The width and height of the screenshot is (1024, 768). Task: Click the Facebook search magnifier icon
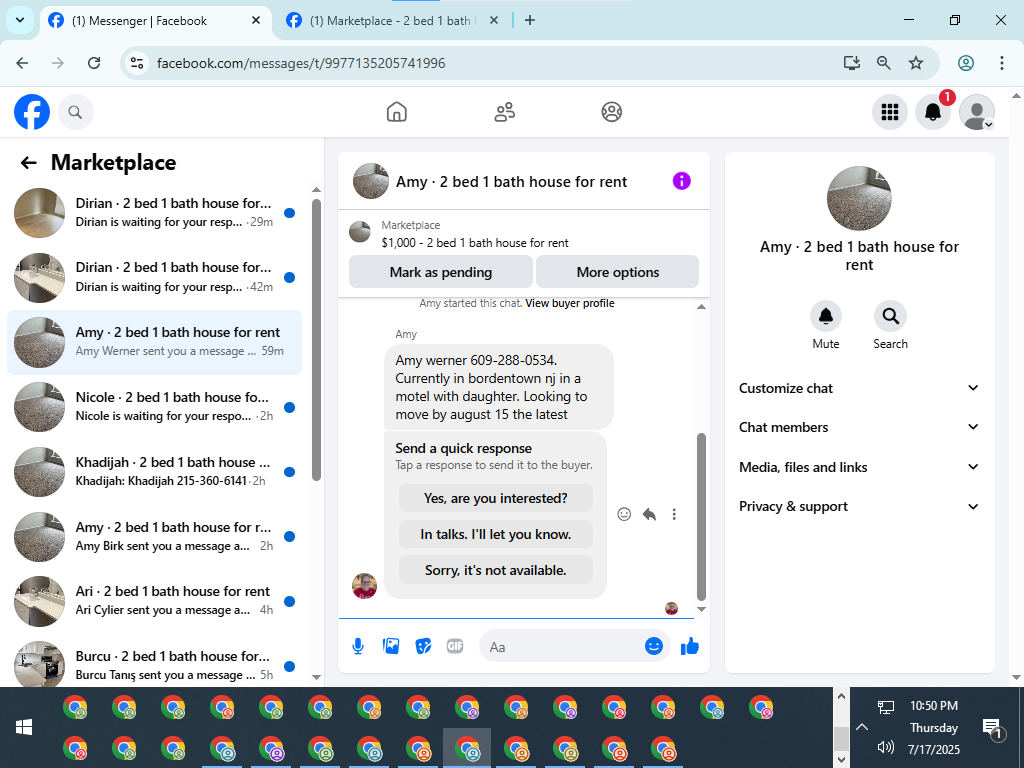75,112
